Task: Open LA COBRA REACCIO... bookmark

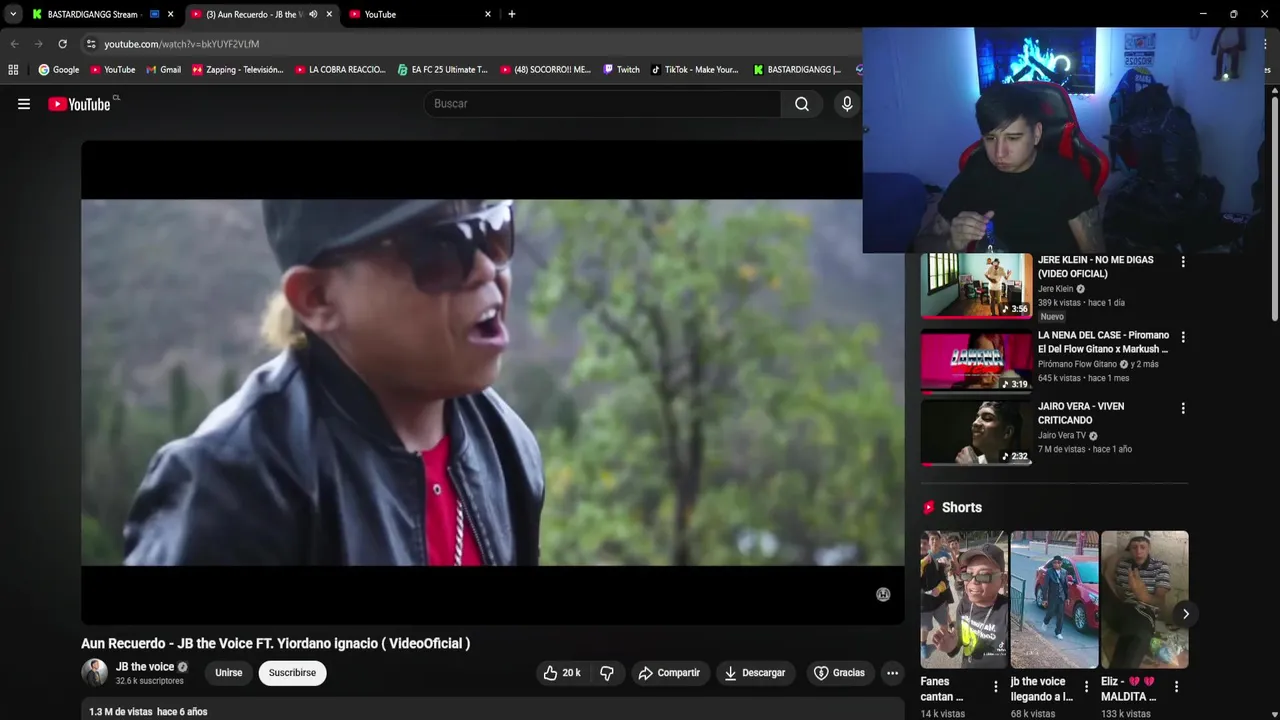Action: point(341,70)
